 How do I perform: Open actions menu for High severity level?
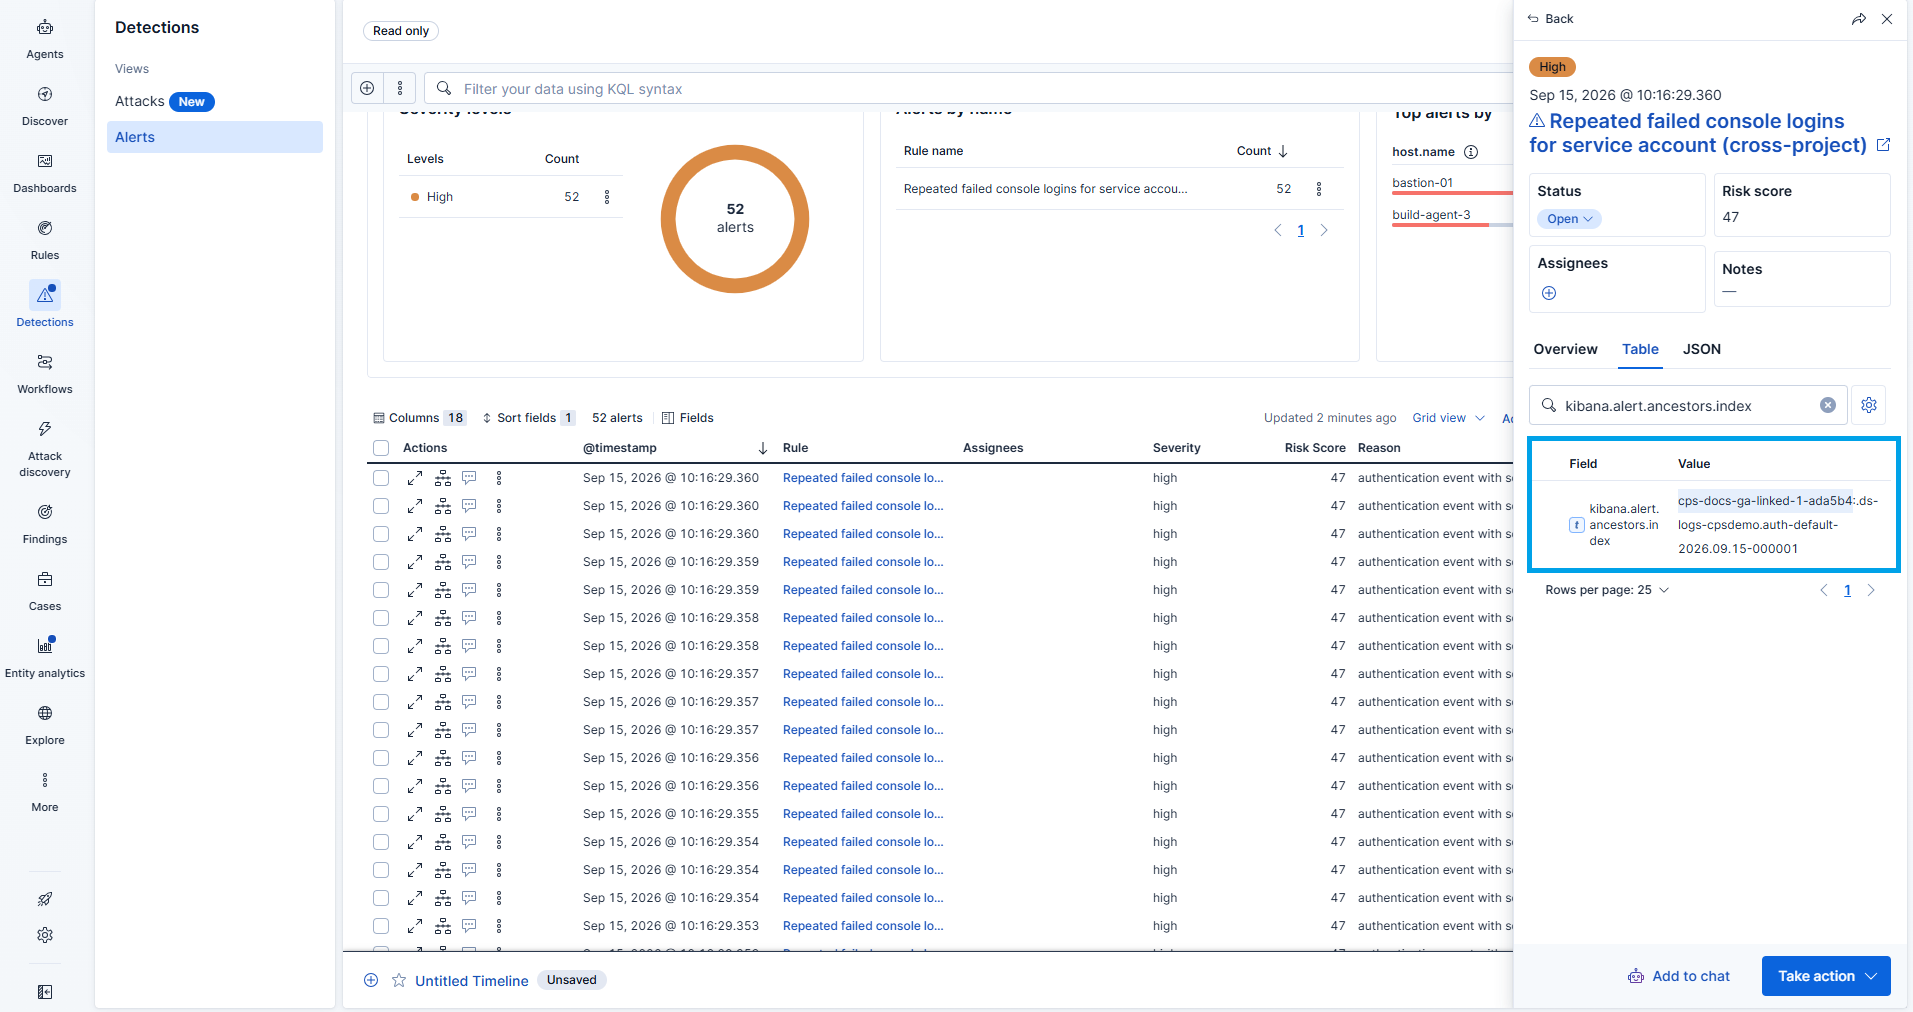[607, 197]
